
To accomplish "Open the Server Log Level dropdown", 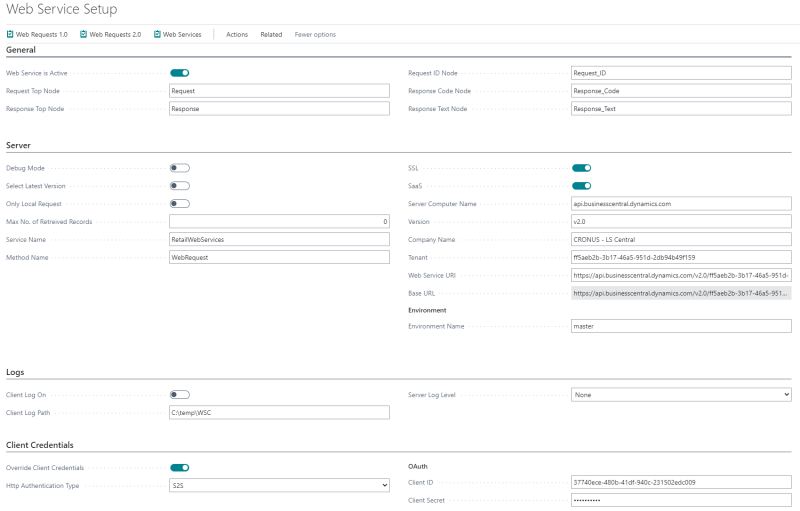I will pos(681,395).
